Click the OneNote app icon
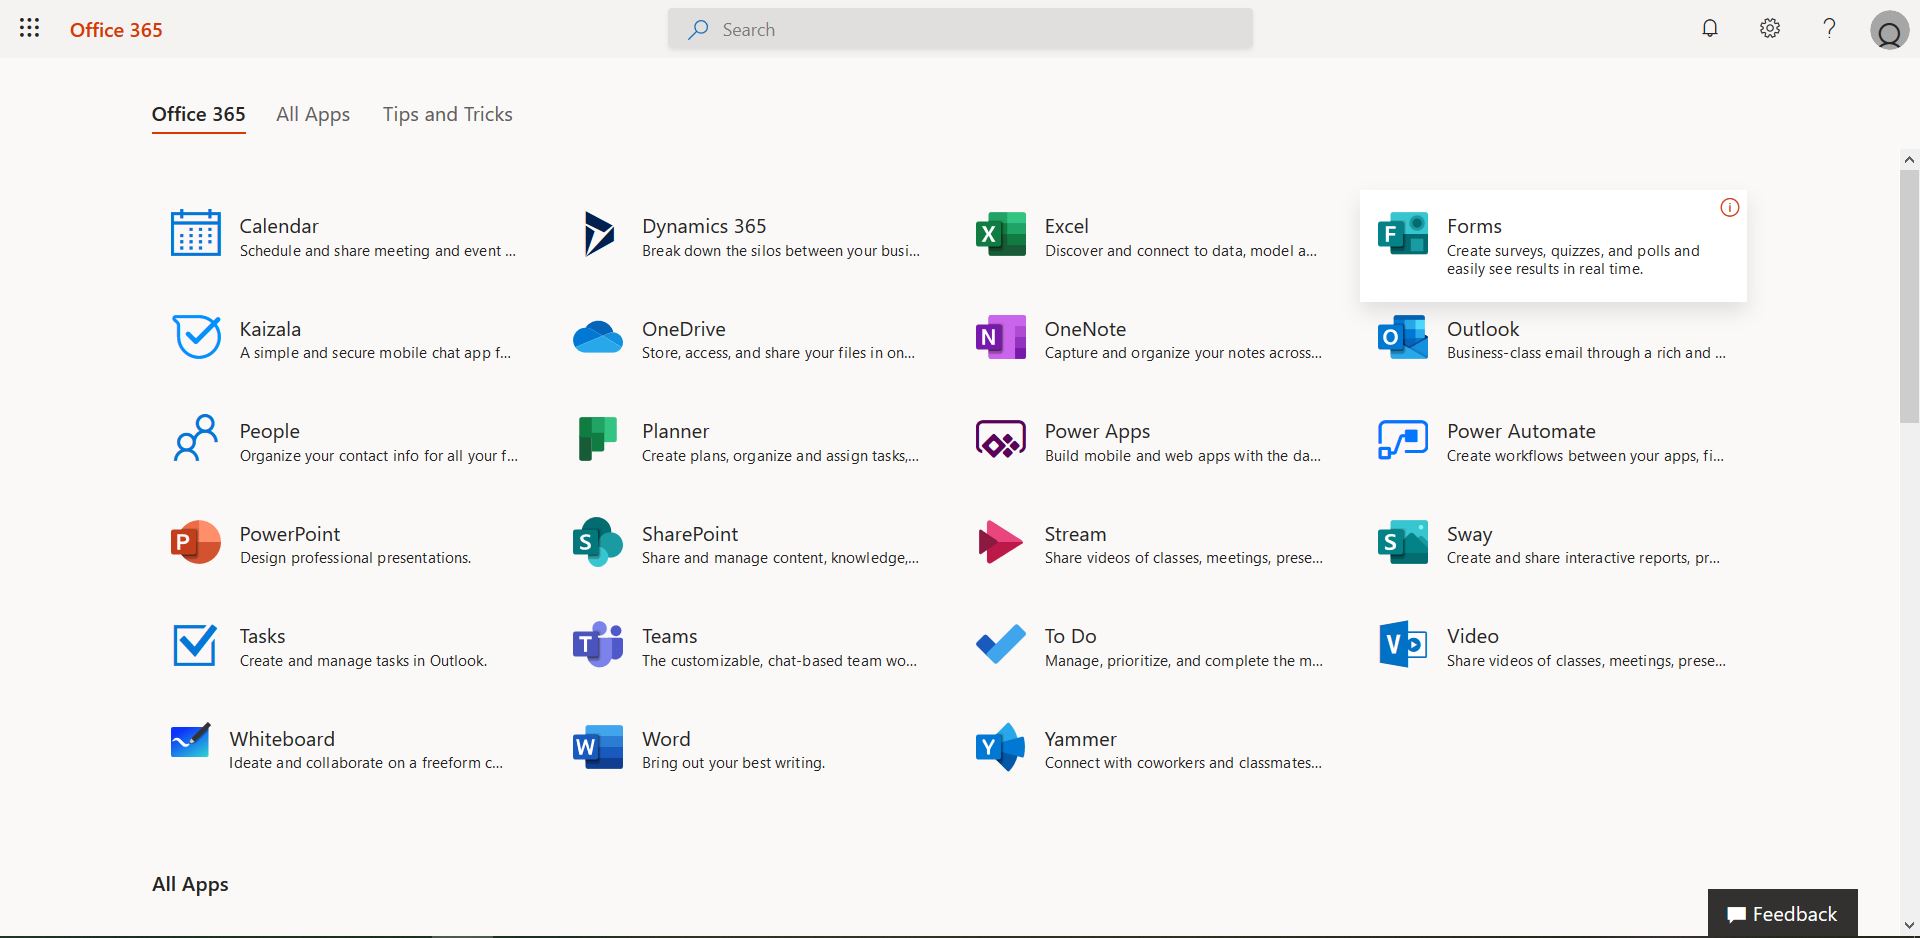 click(1001, 337)
